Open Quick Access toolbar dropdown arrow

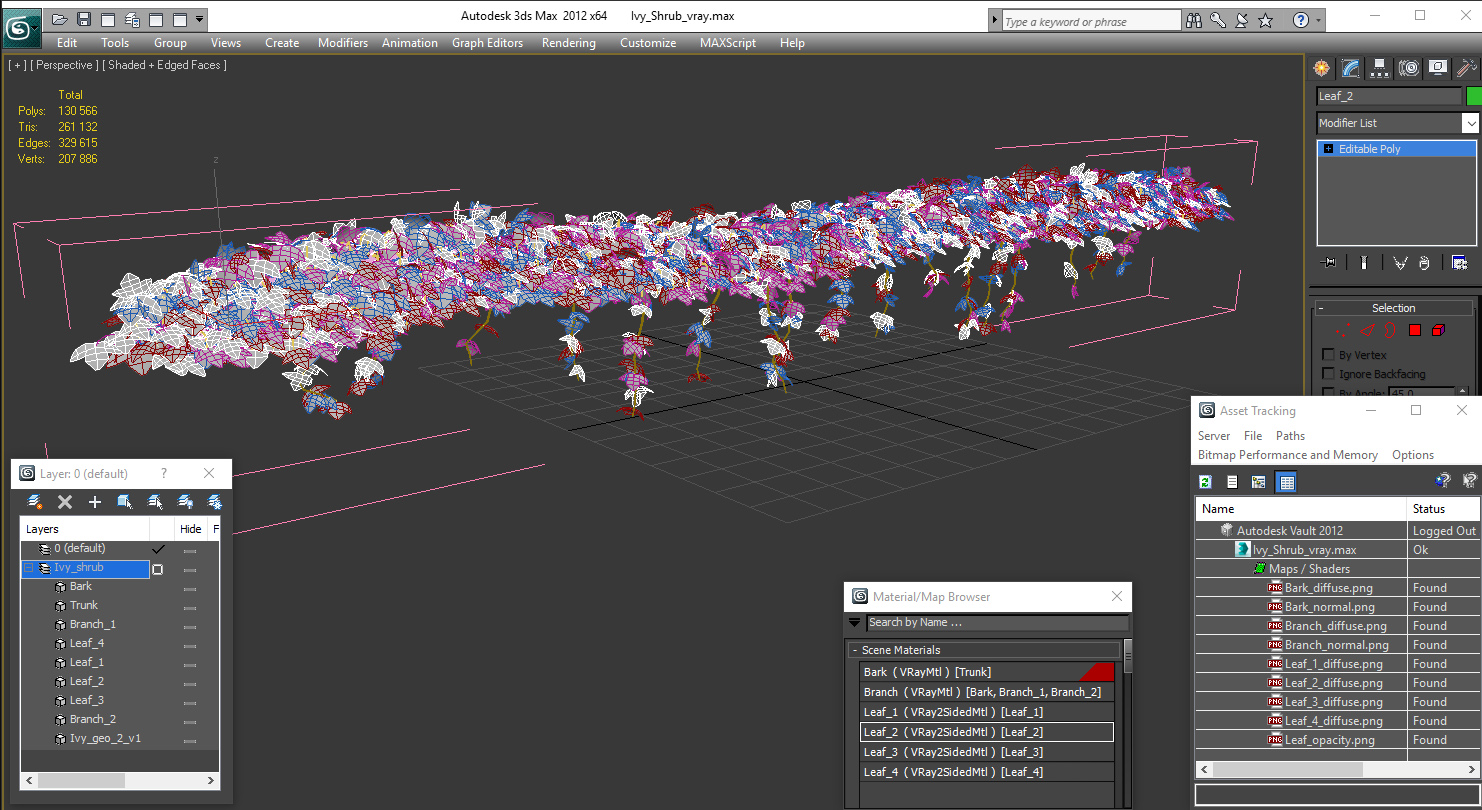click(200, 19)
